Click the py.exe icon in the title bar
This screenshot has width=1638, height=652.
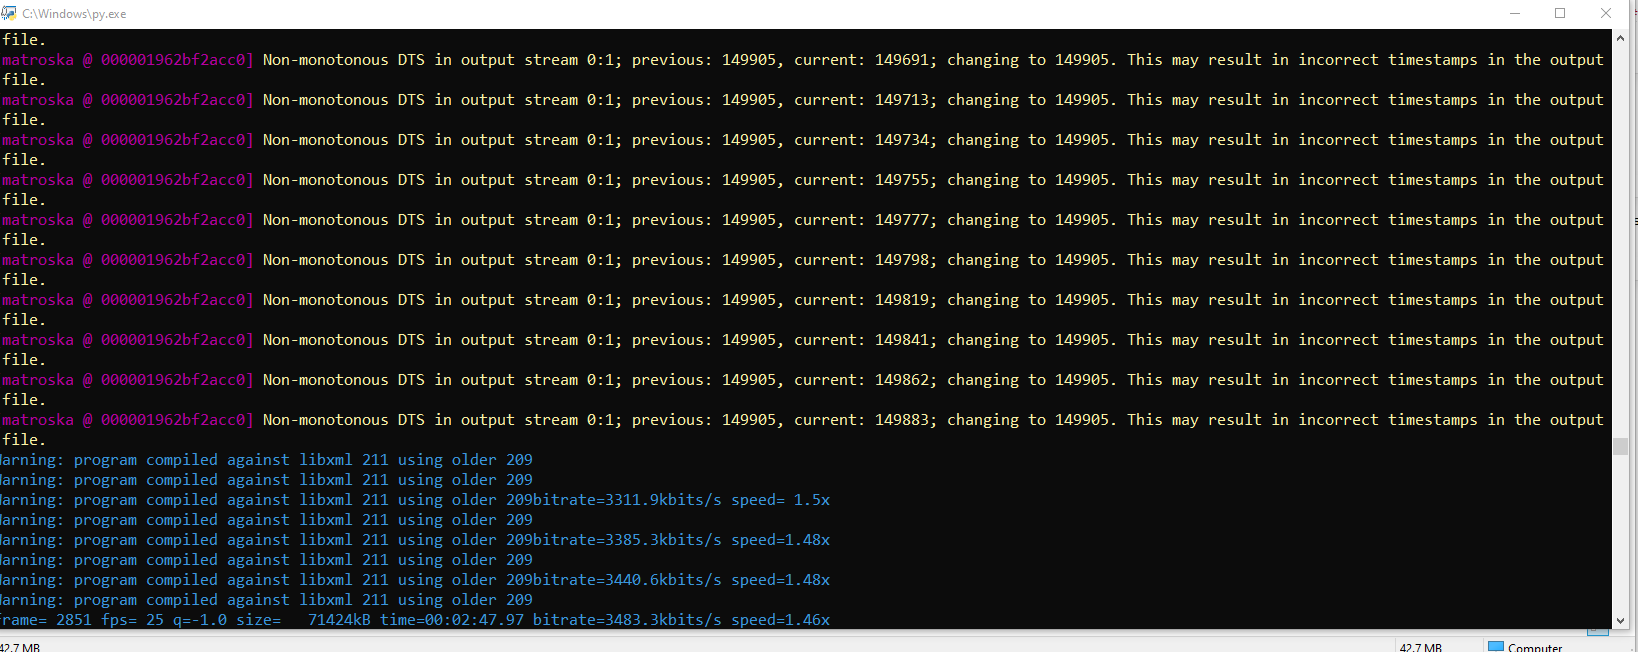tap(9, 13)
